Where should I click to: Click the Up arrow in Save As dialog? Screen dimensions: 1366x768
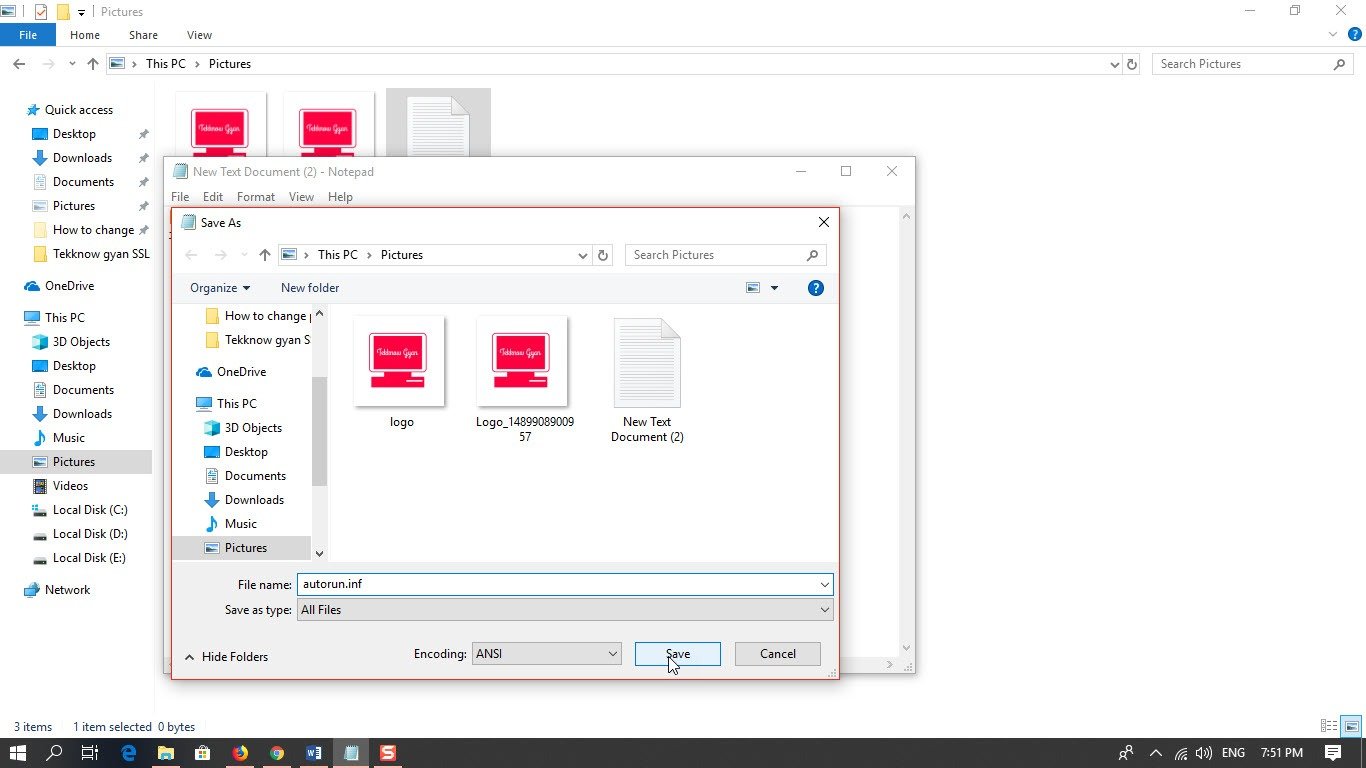coord(265,255)
